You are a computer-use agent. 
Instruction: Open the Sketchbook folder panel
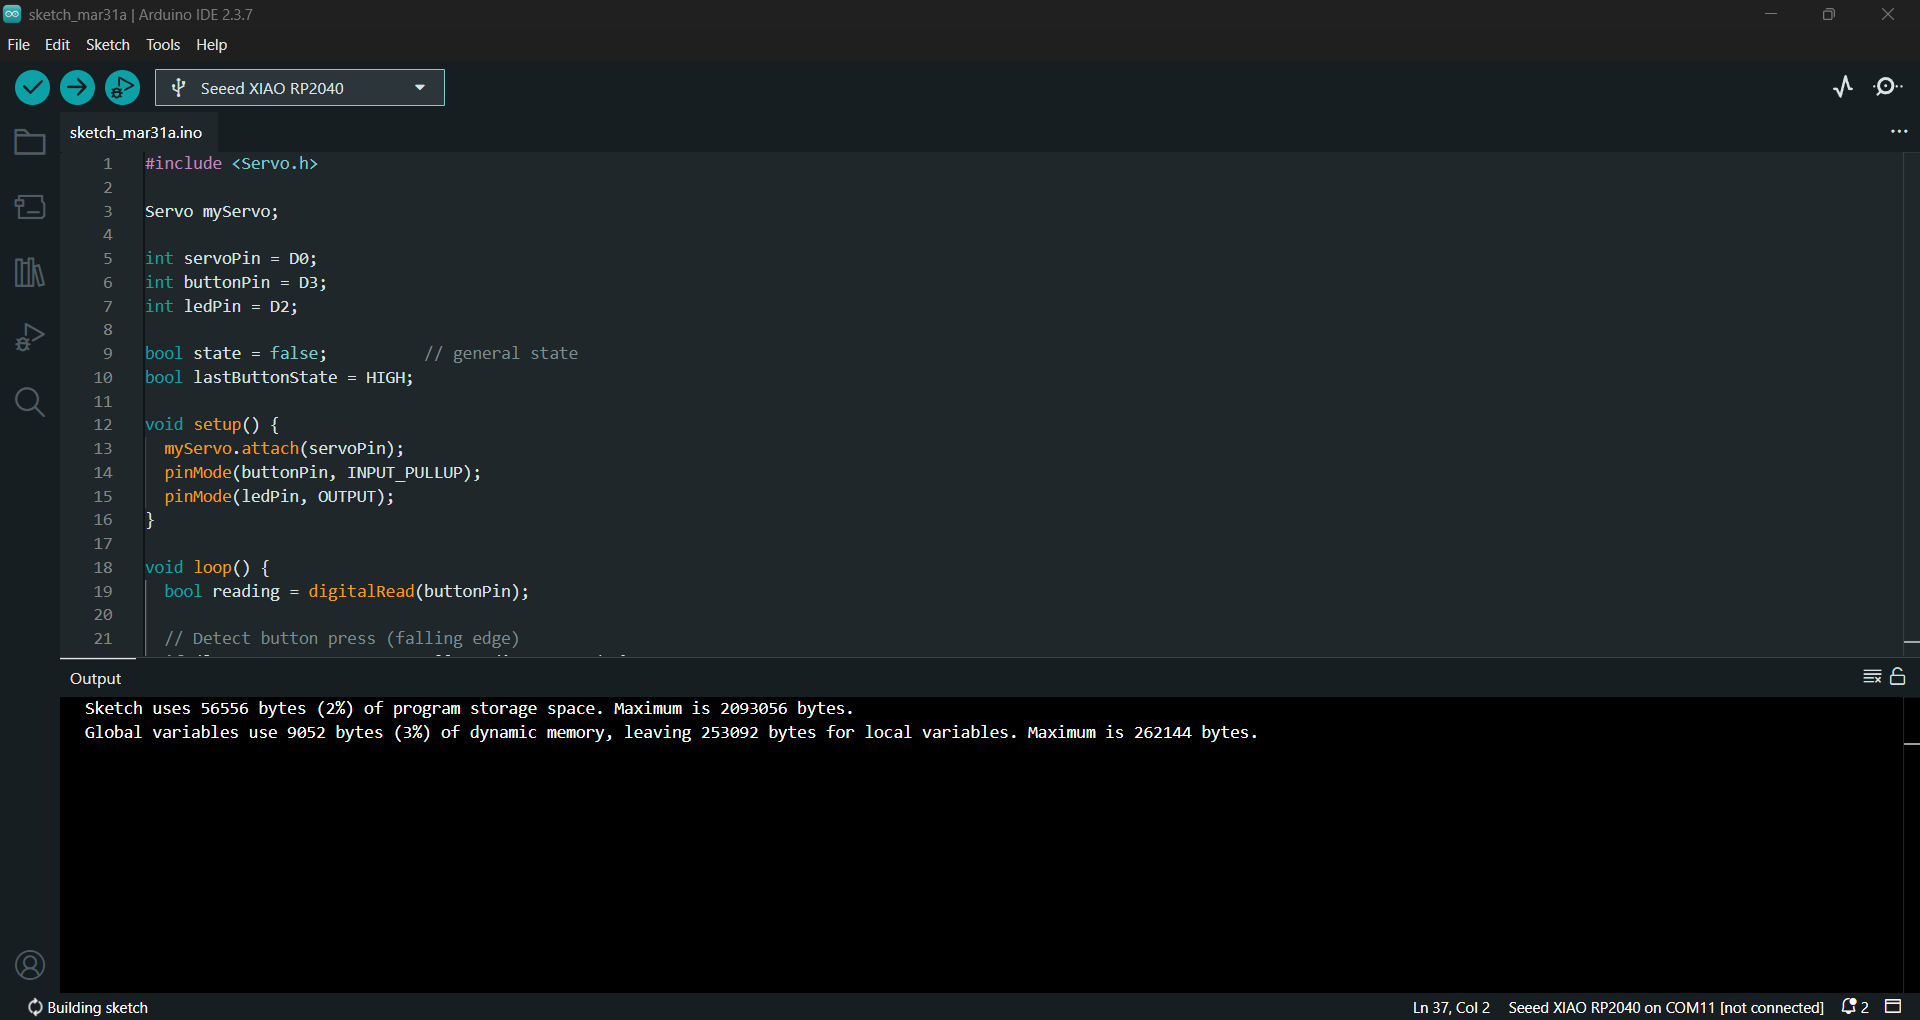(30, 142)
